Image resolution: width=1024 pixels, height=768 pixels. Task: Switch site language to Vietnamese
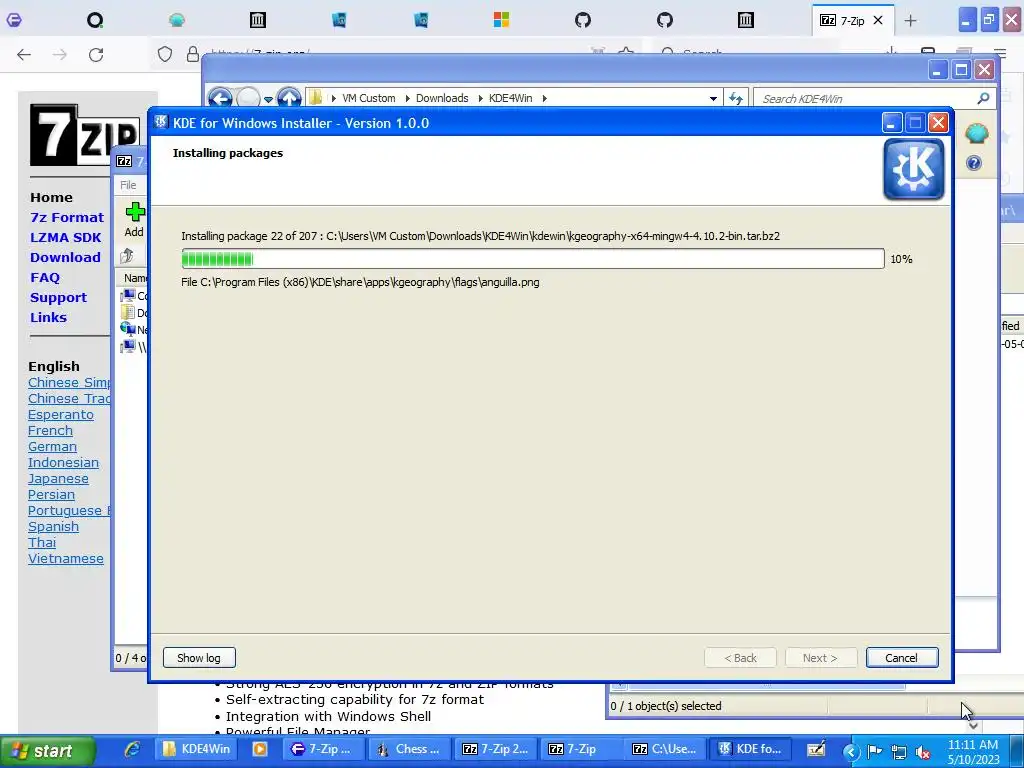tap(66, 558)
